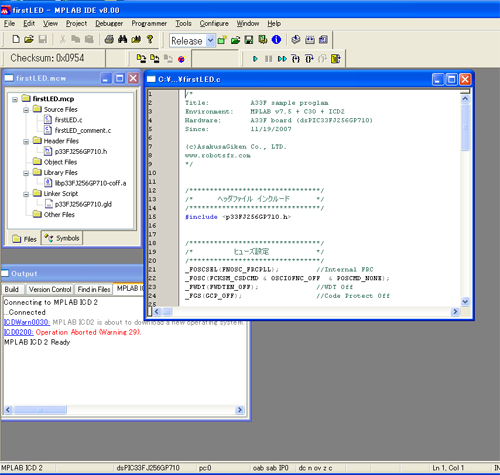
Task: Click Output window horizontal scroll thumb
Action: pyautogui.click(x=40, y=410)
